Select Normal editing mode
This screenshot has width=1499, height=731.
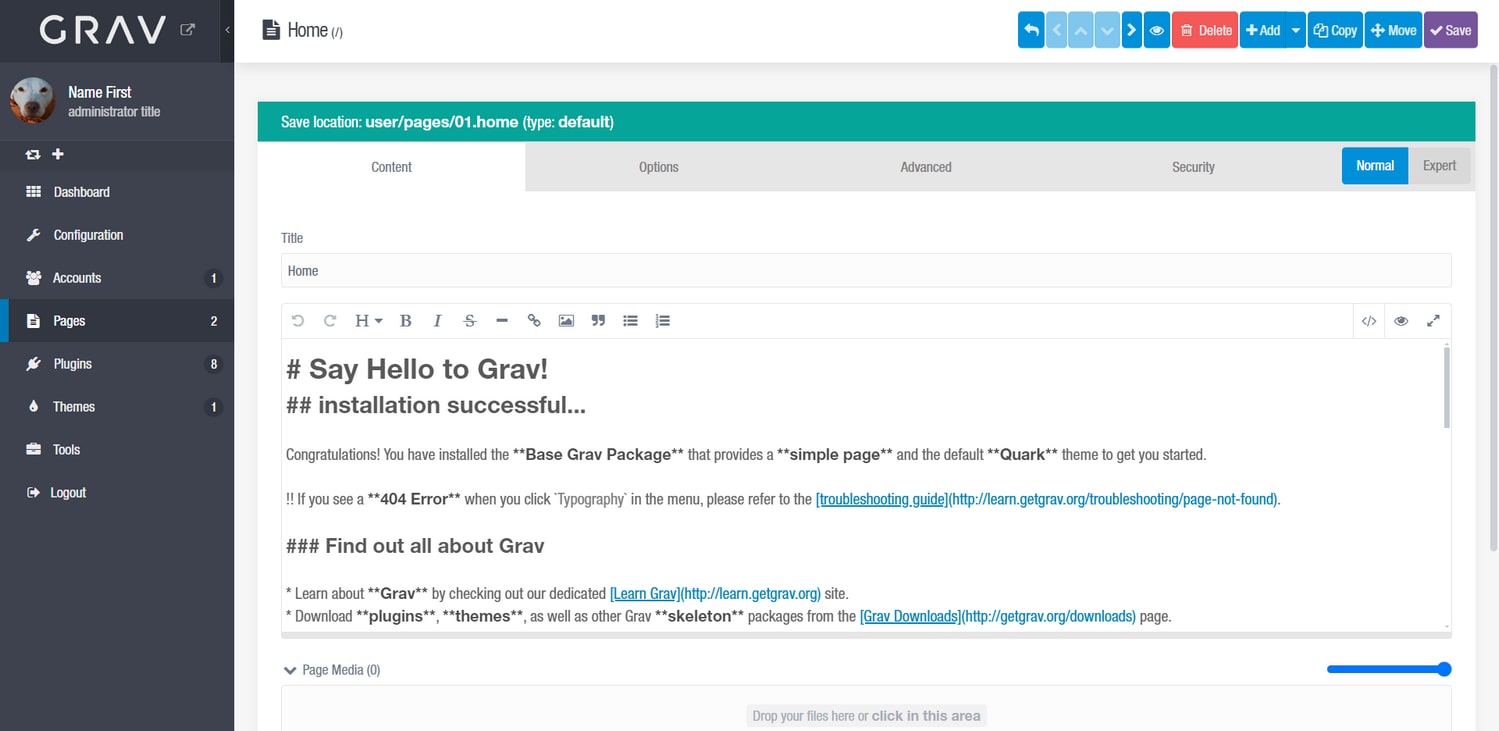[1375, 166]
